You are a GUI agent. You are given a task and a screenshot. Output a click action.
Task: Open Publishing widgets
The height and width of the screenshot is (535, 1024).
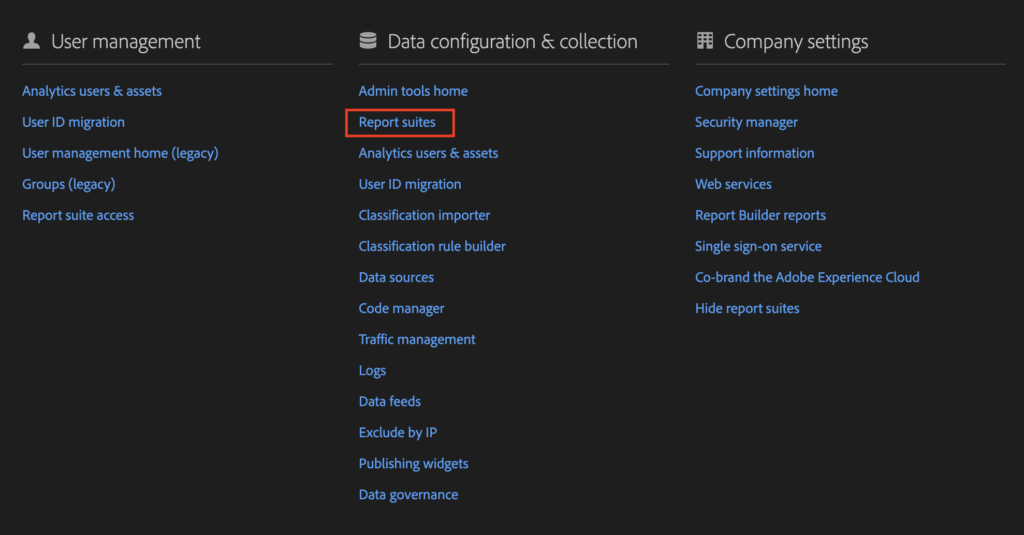coord(413,463)
